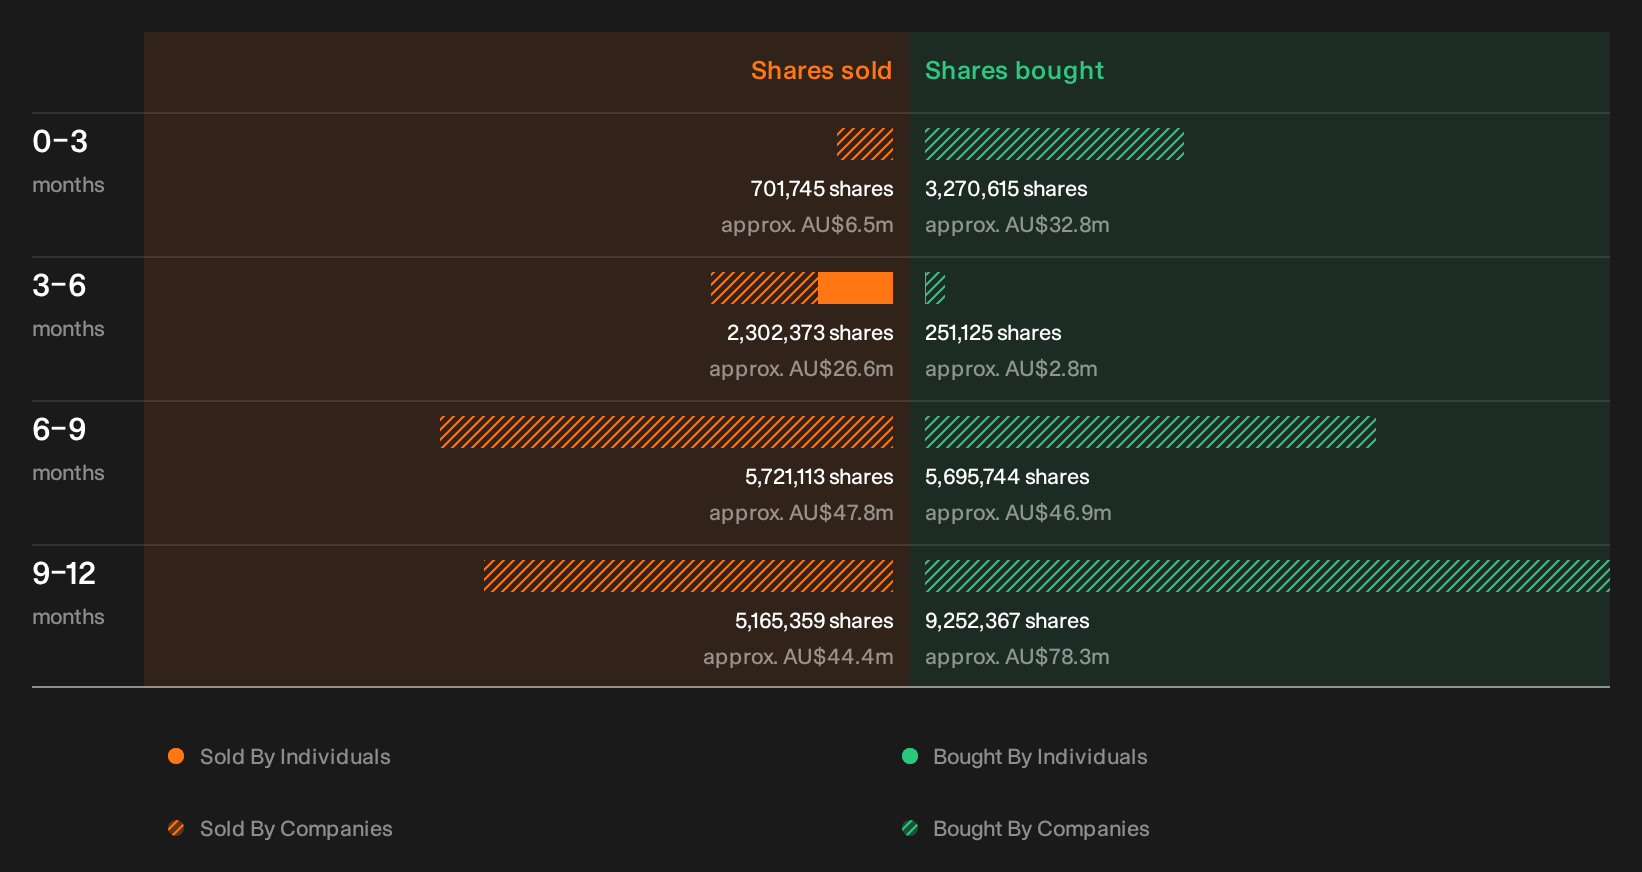Click the 9,252,367 shares value
Image resolution: width=1642 pixels, height=872 pixels.
coord(1007,621)
